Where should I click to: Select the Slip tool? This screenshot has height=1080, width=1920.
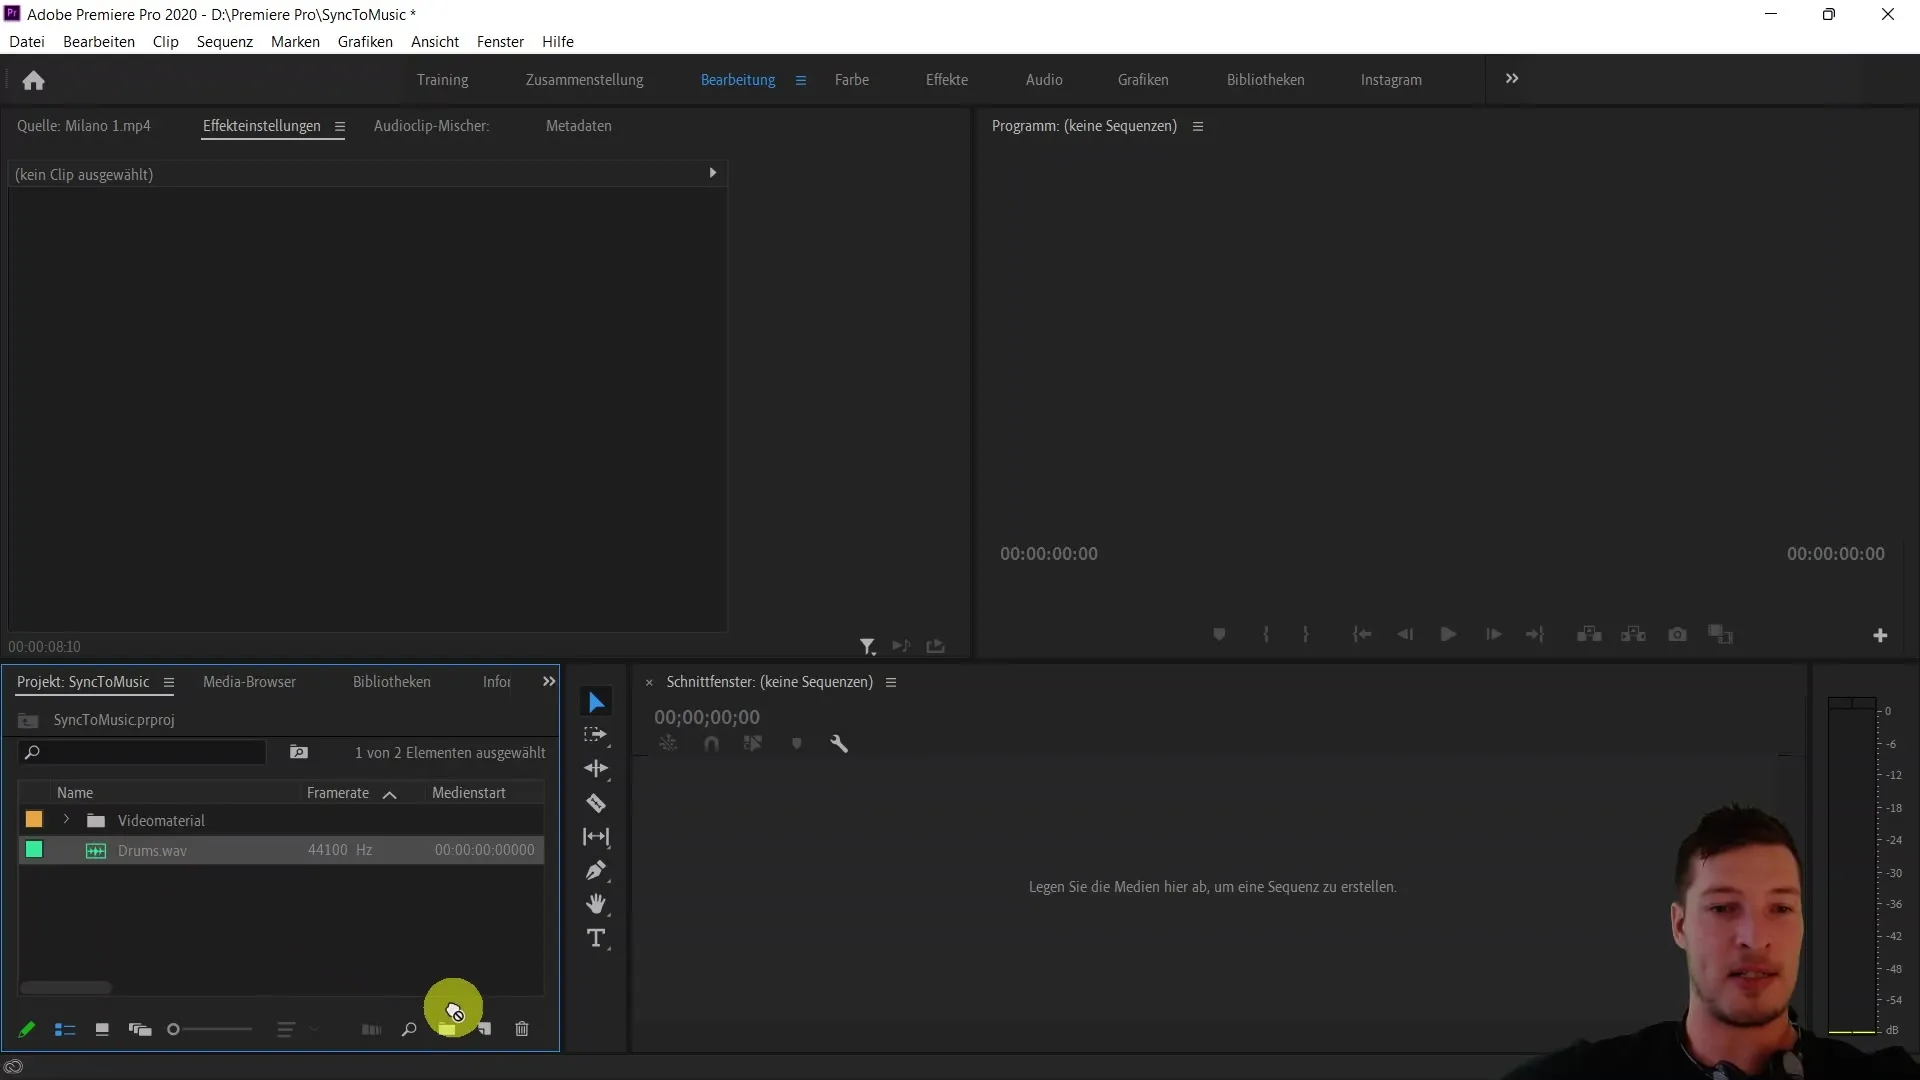point(596,837)
